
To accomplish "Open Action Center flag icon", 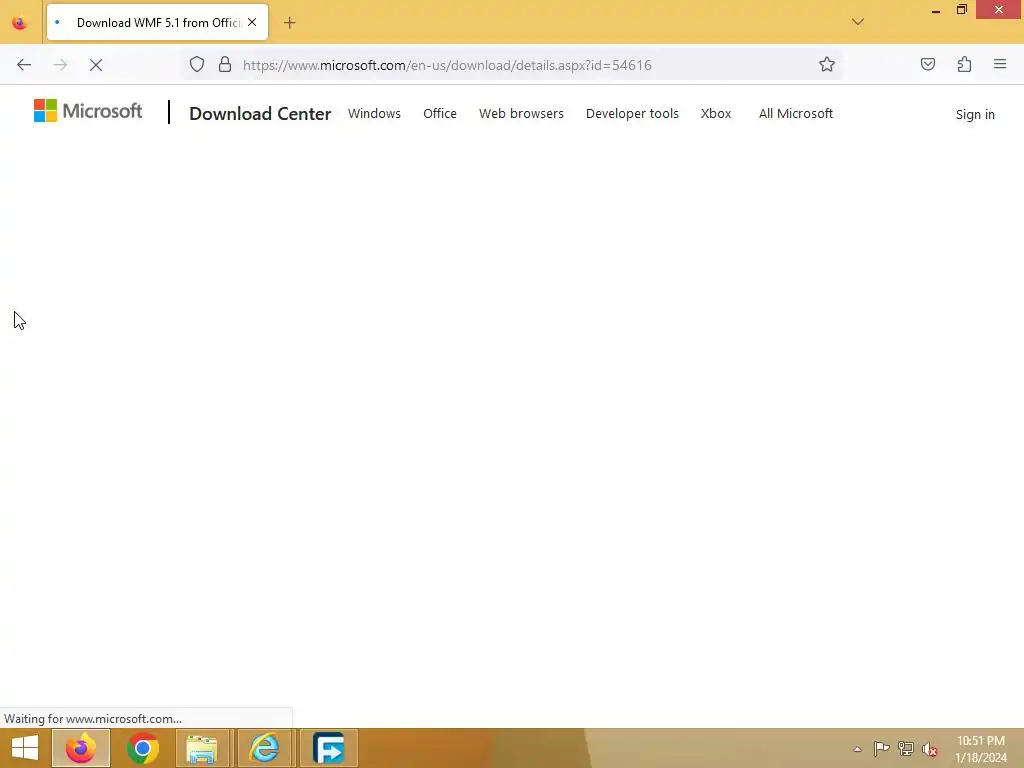I will tap(881, 748).
